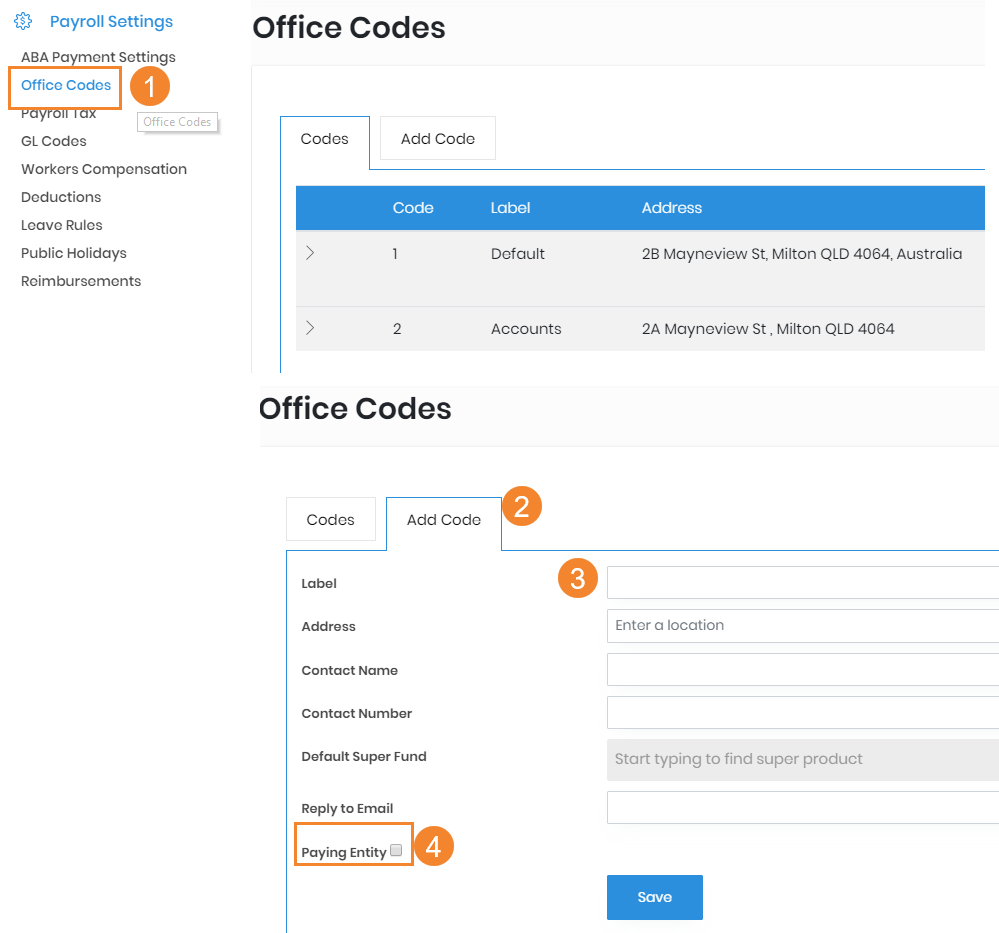Expand the Default office code row
The image size is (999, 933).
pyautogui.click(x=310, y=253)
